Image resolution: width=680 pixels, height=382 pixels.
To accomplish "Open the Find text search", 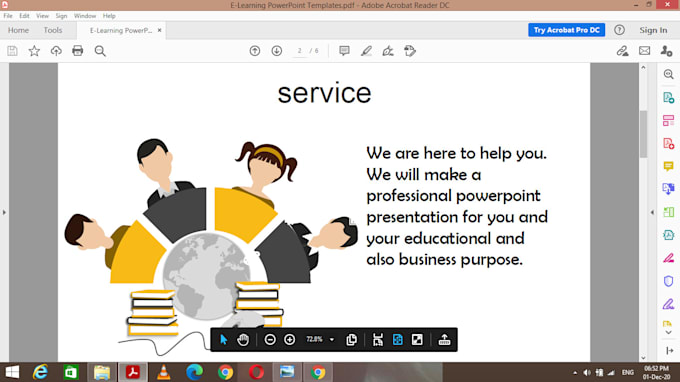I will click(100, 51).
